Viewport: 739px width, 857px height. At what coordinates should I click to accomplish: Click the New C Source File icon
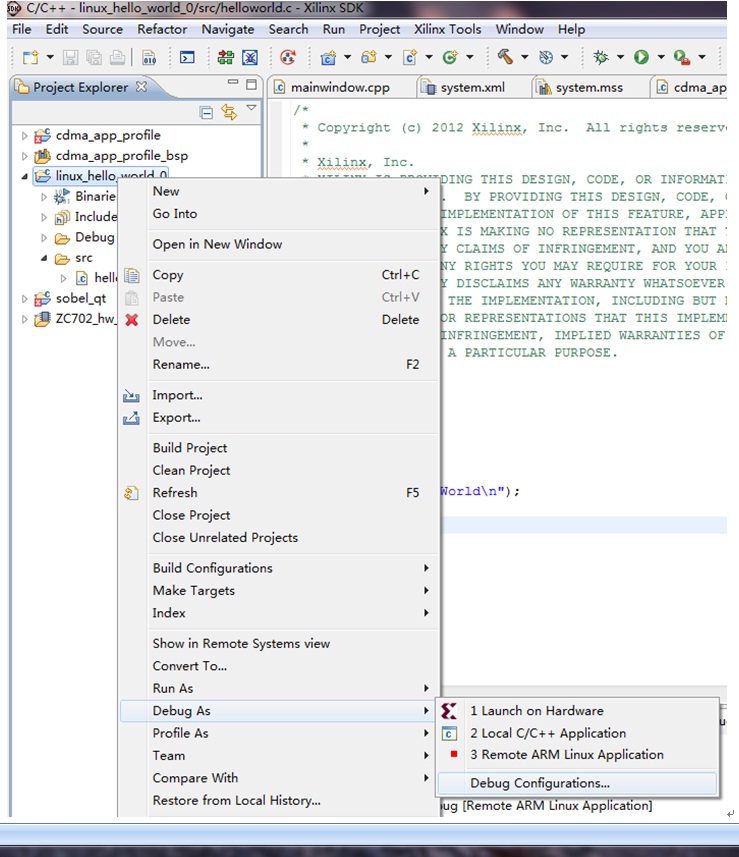pos(410,57)
